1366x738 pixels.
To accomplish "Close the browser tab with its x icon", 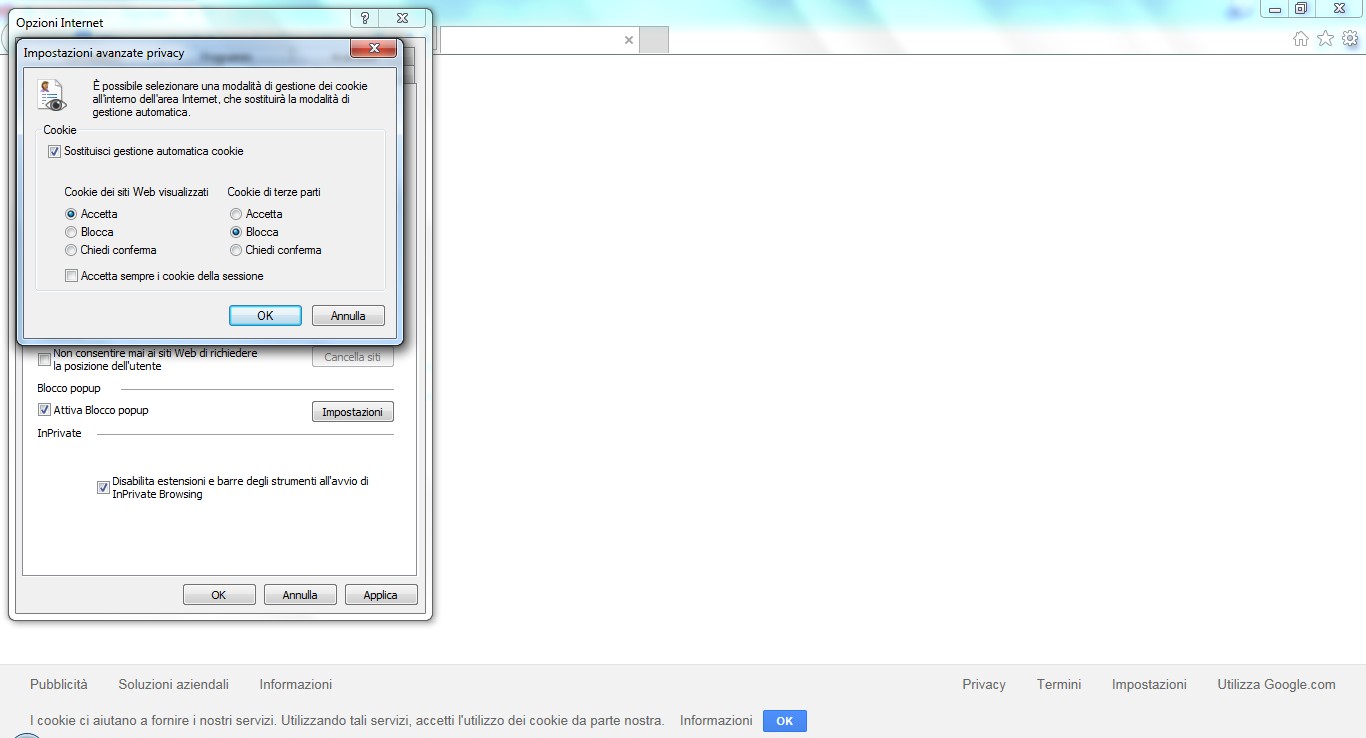I will click(628, 40).
